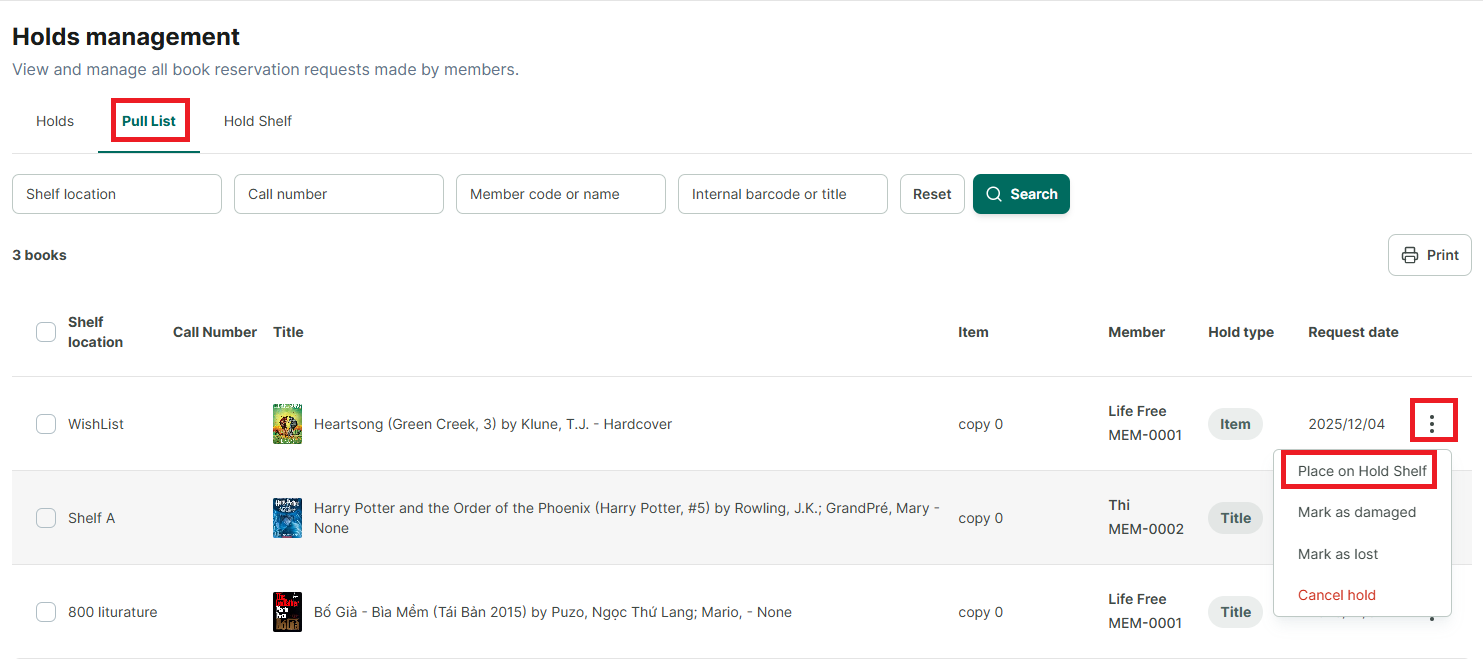
Task: Select Place on Hold Shelf option
Action: [1362, 471]
